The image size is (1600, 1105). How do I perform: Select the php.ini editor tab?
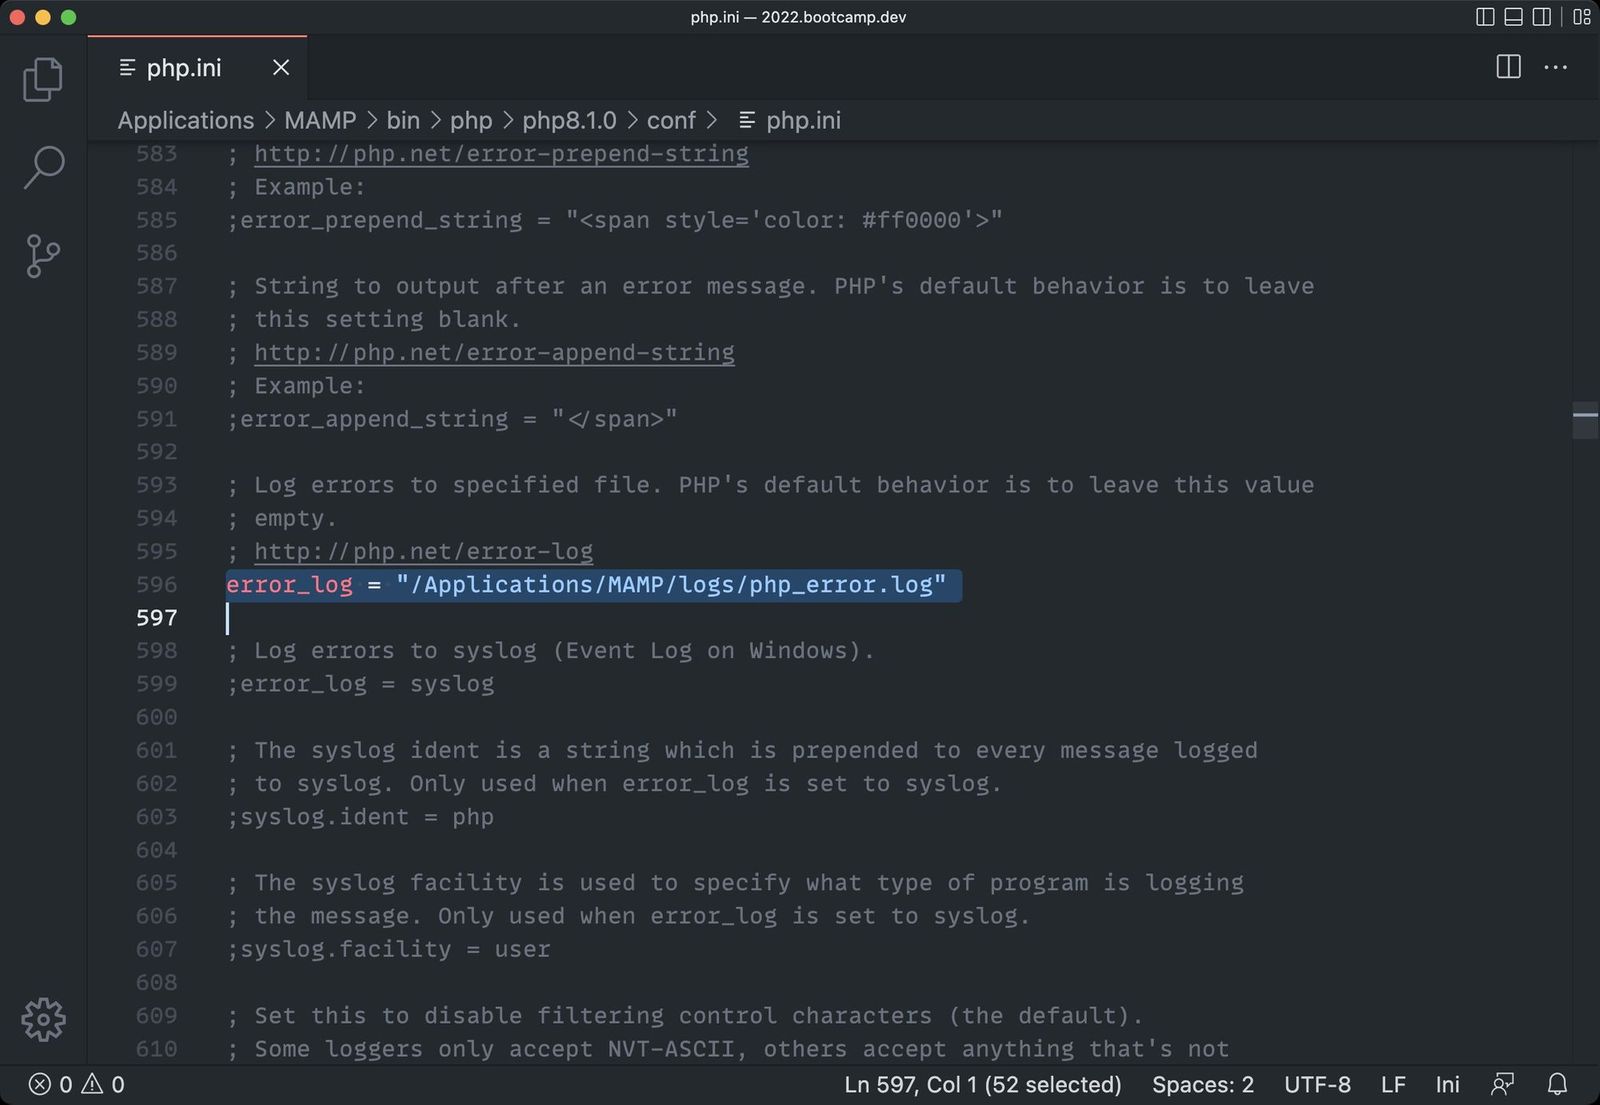click(x=185, y=67)
